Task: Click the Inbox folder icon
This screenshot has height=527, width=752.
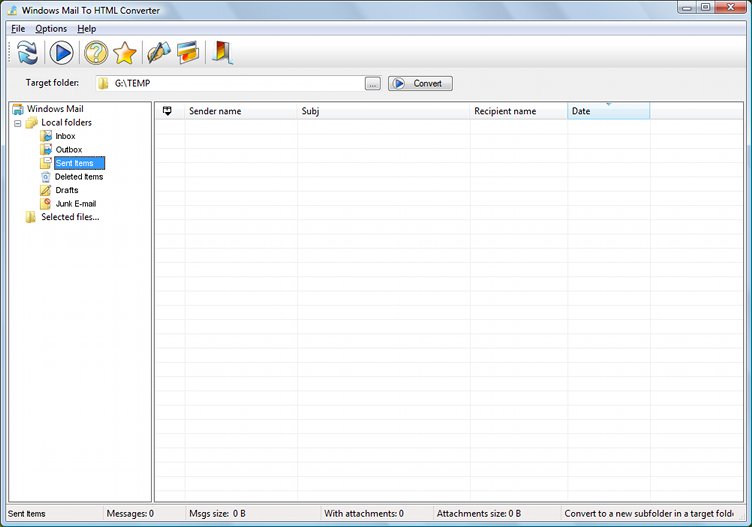Action: (x=46, y=136)
